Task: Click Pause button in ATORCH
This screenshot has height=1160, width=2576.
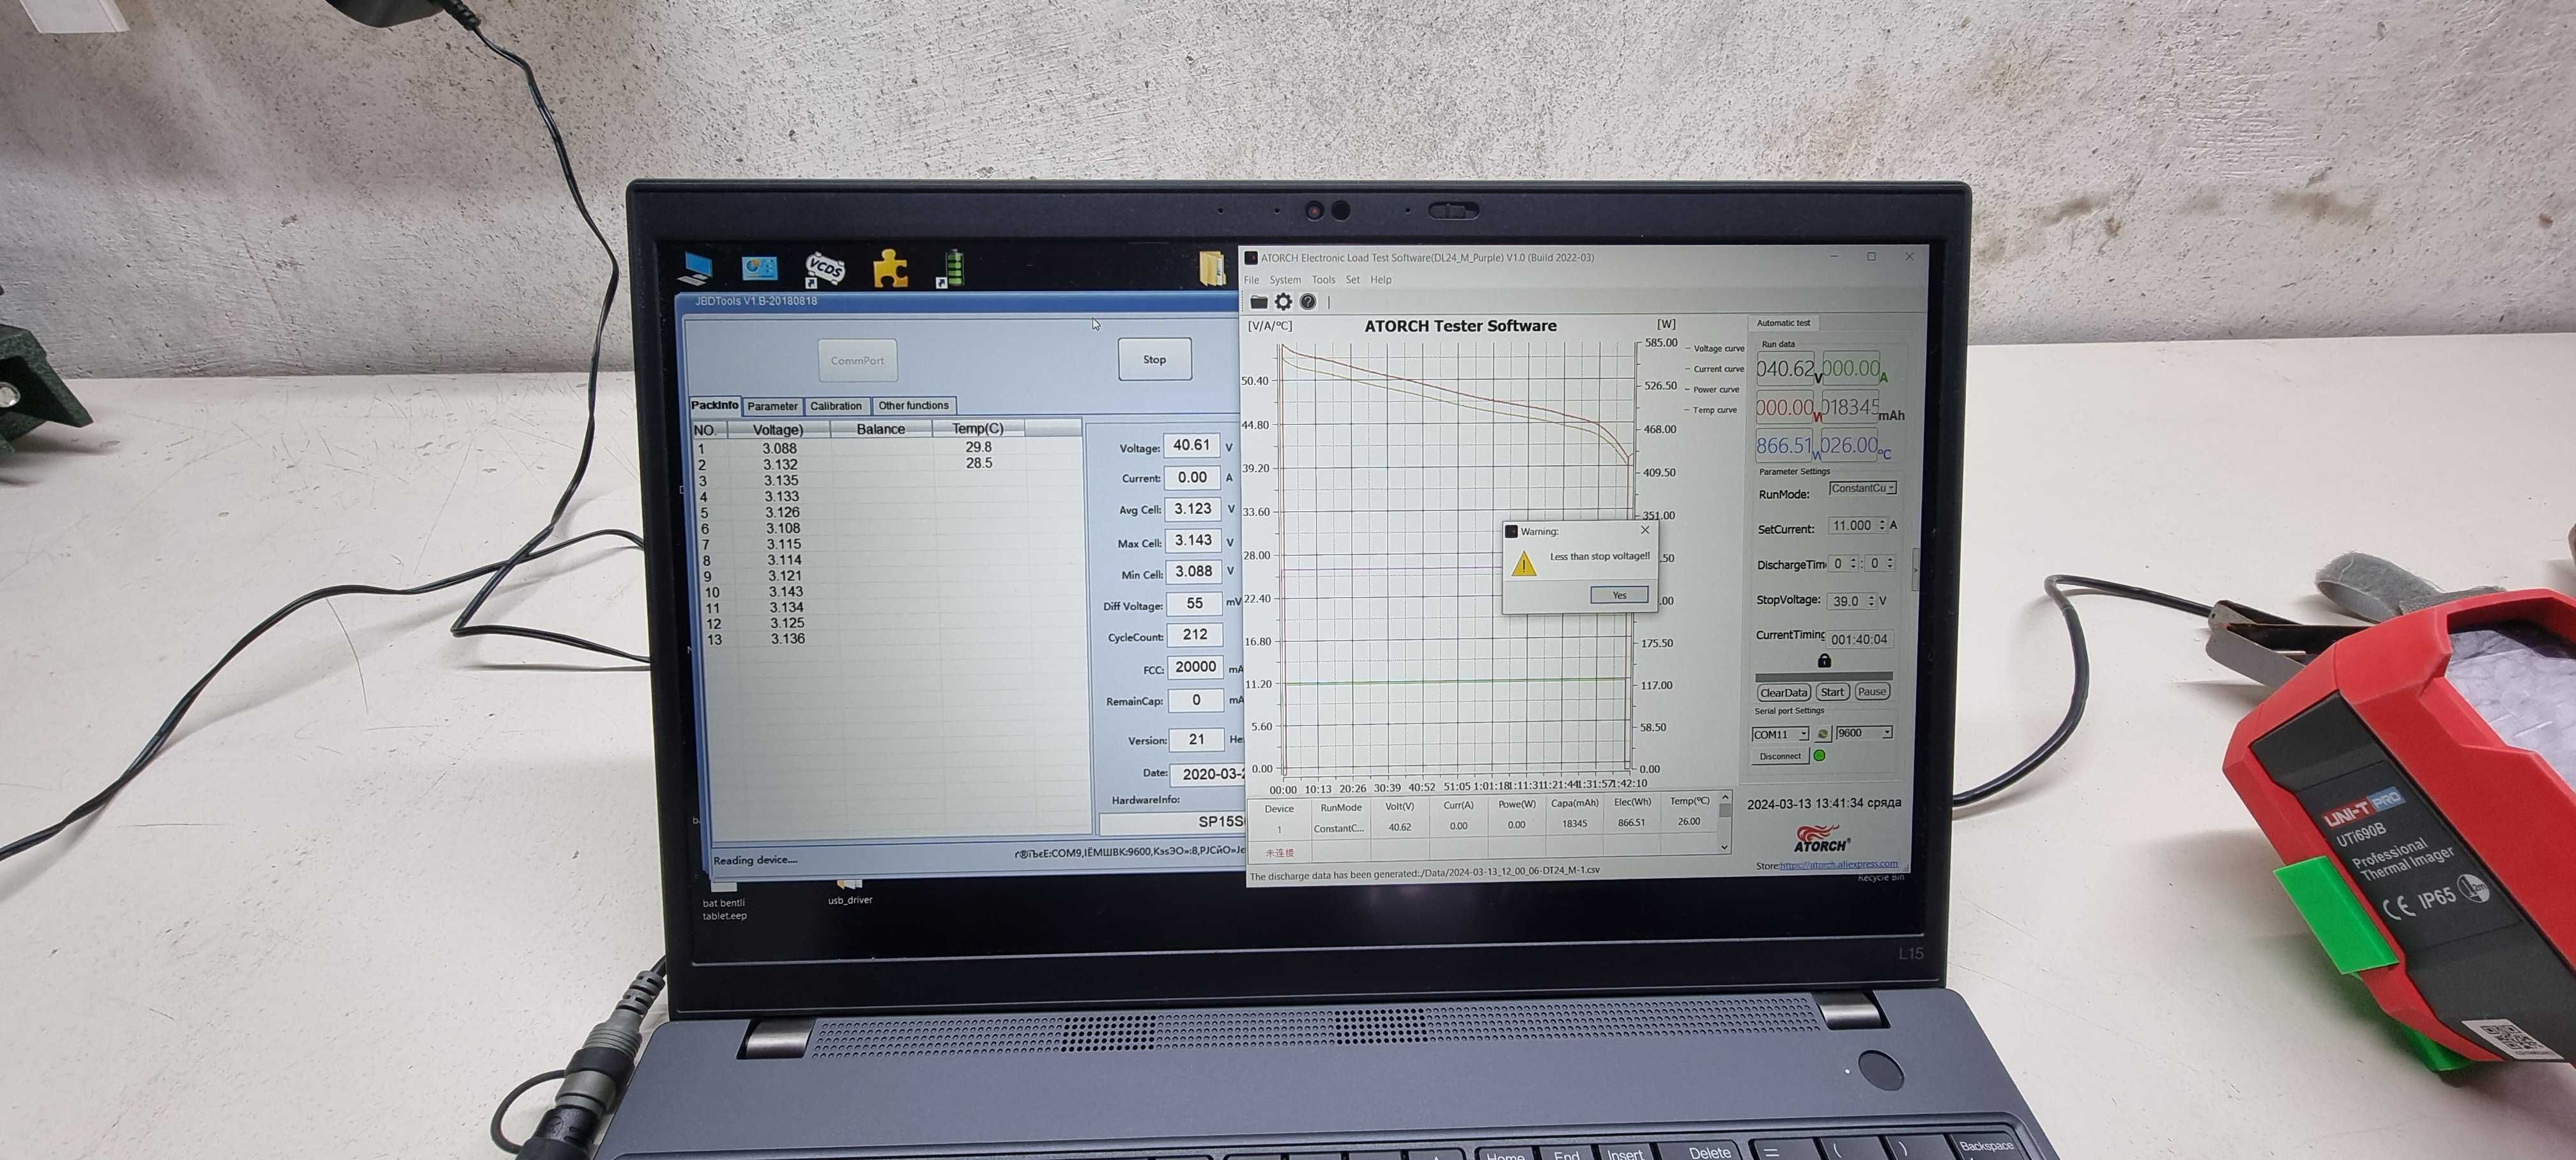Action: (1871, 691)
